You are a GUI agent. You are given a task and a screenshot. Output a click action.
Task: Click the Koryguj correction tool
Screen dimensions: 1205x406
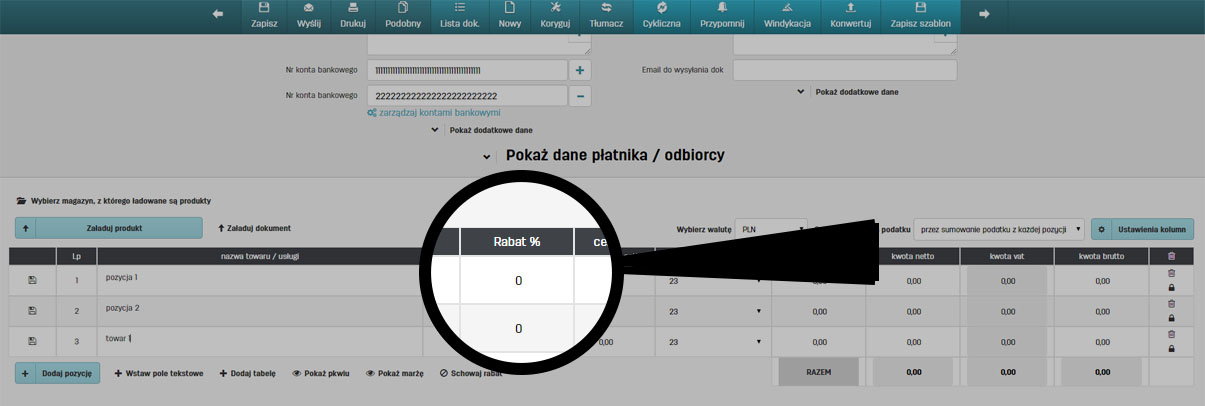555,8
